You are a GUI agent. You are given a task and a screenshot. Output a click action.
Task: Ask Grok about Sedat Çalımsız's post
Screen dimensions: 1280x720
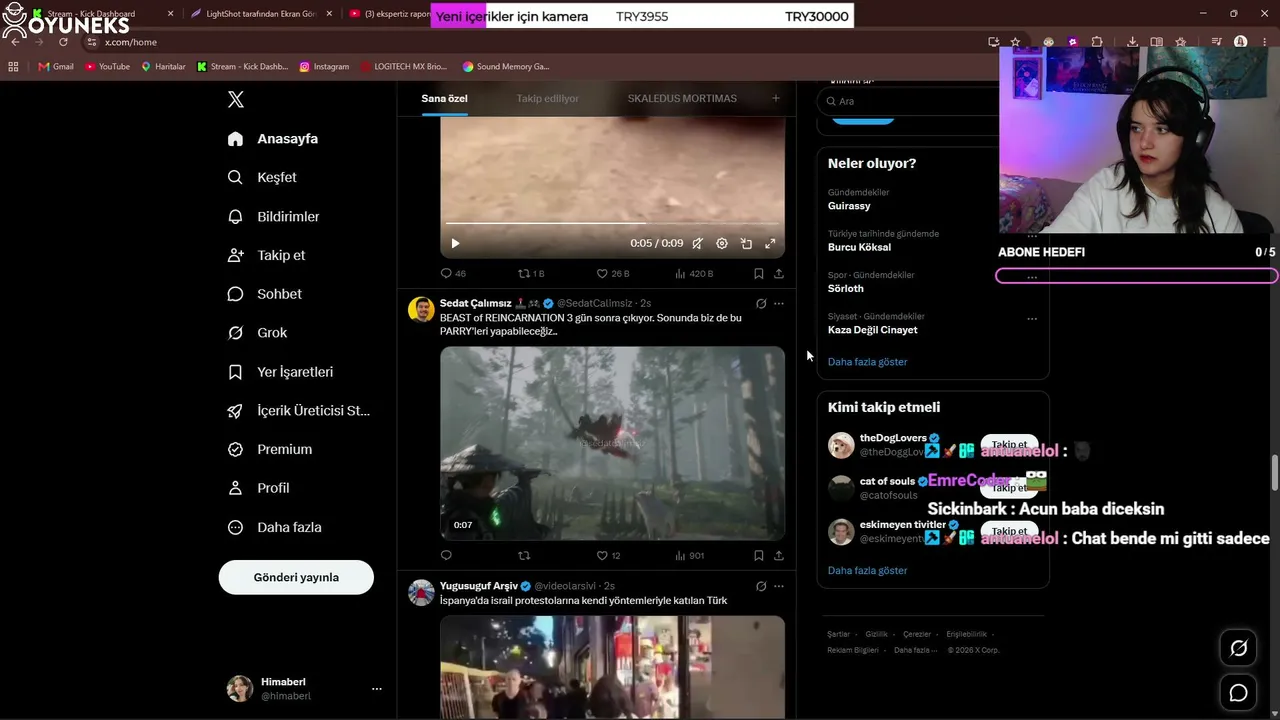pos(761,303)
